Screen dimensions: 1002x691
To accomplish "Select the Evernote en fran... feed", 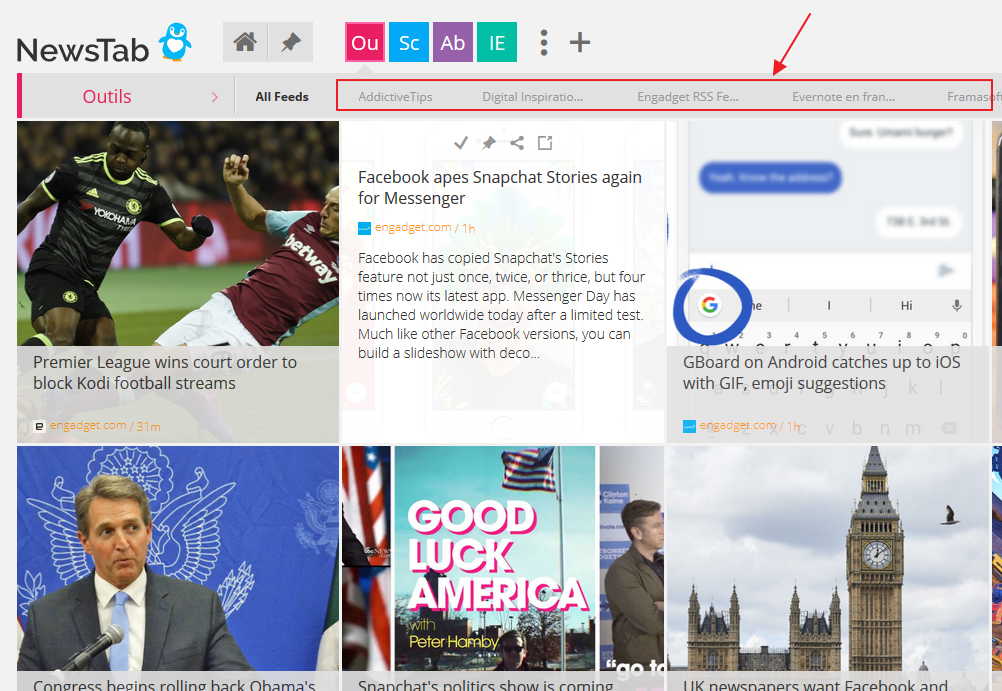I will pyautogui.click(x=844, y=97).
